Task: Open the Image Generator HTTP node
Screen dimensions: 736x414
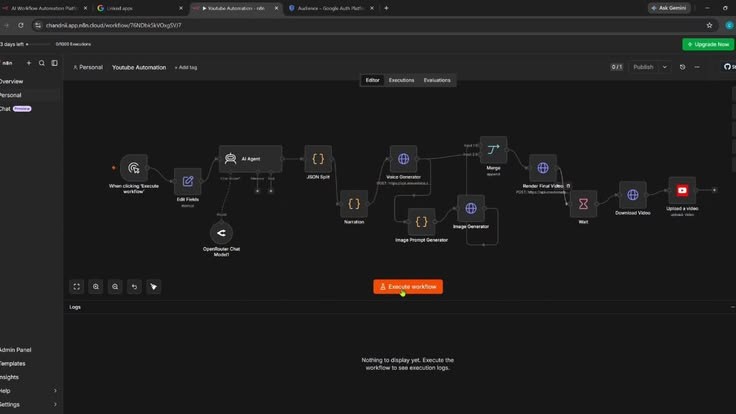Action: coord(471,208)
